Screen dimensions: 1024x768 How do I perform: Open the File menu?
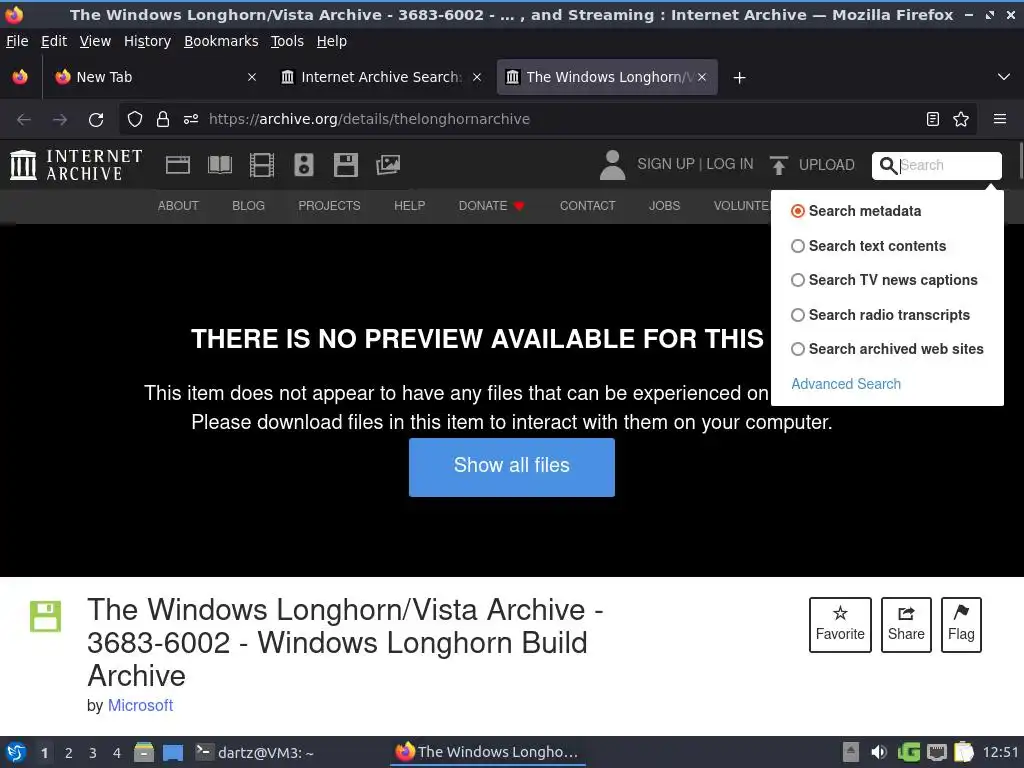tap(17, 41)
